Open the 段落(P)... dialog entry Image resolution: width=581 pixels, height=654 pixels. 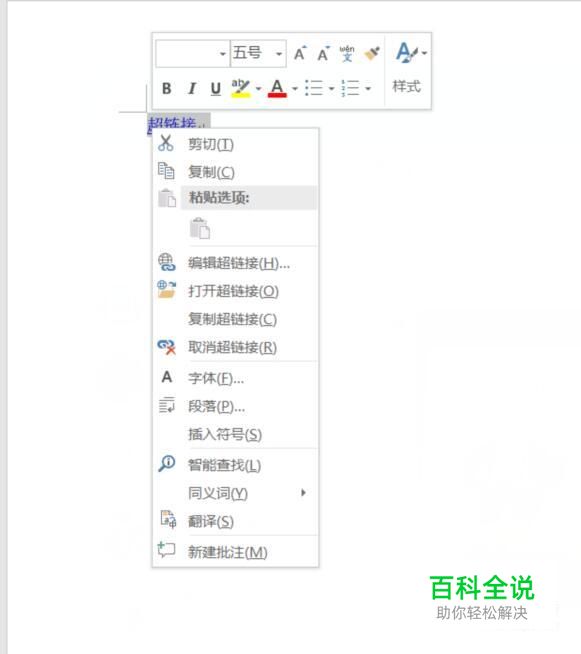(x=236, y=406)
